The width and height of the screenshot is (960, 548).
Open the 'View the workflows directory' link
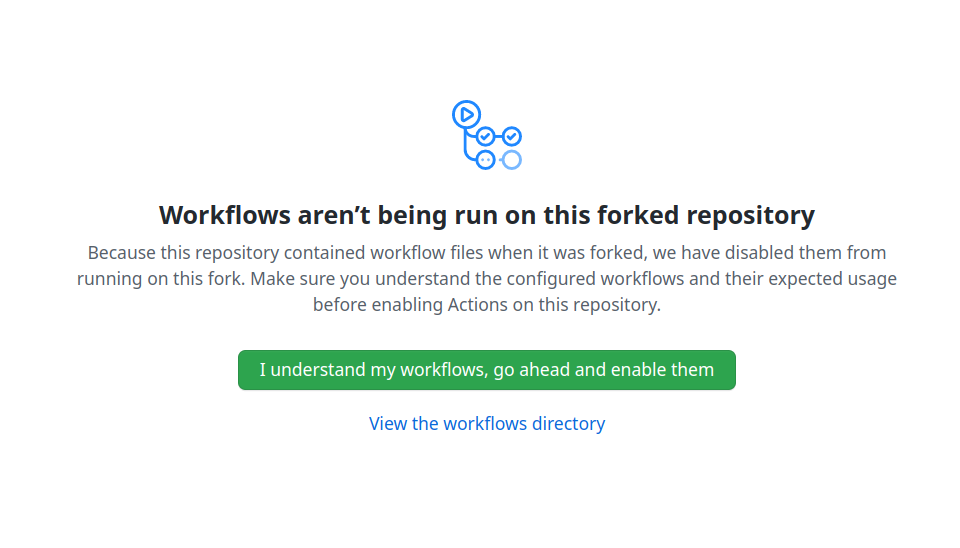(486, 424)
